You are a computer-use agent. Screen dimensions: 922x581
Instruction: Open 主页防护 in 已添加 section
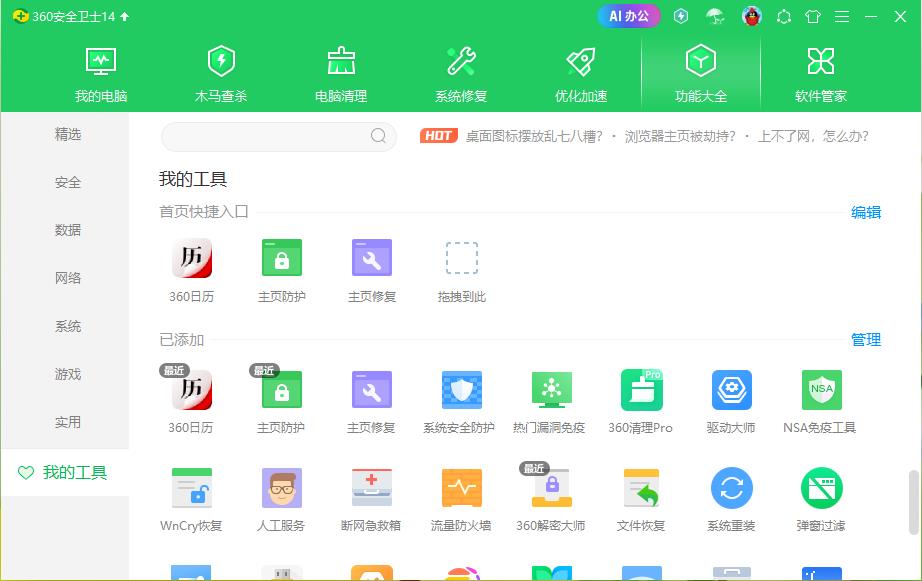(281, 402)
